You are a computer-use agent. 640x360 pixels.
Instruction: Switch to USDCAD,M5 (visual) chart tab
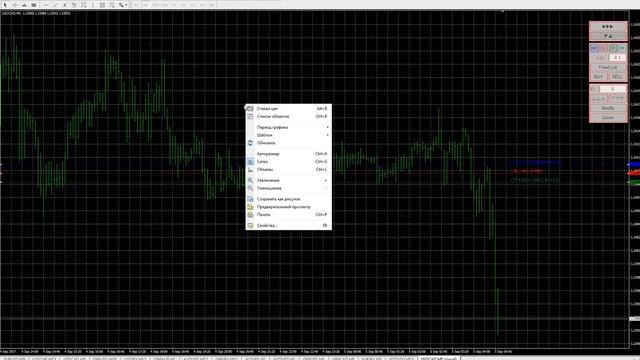coord(439,358)
